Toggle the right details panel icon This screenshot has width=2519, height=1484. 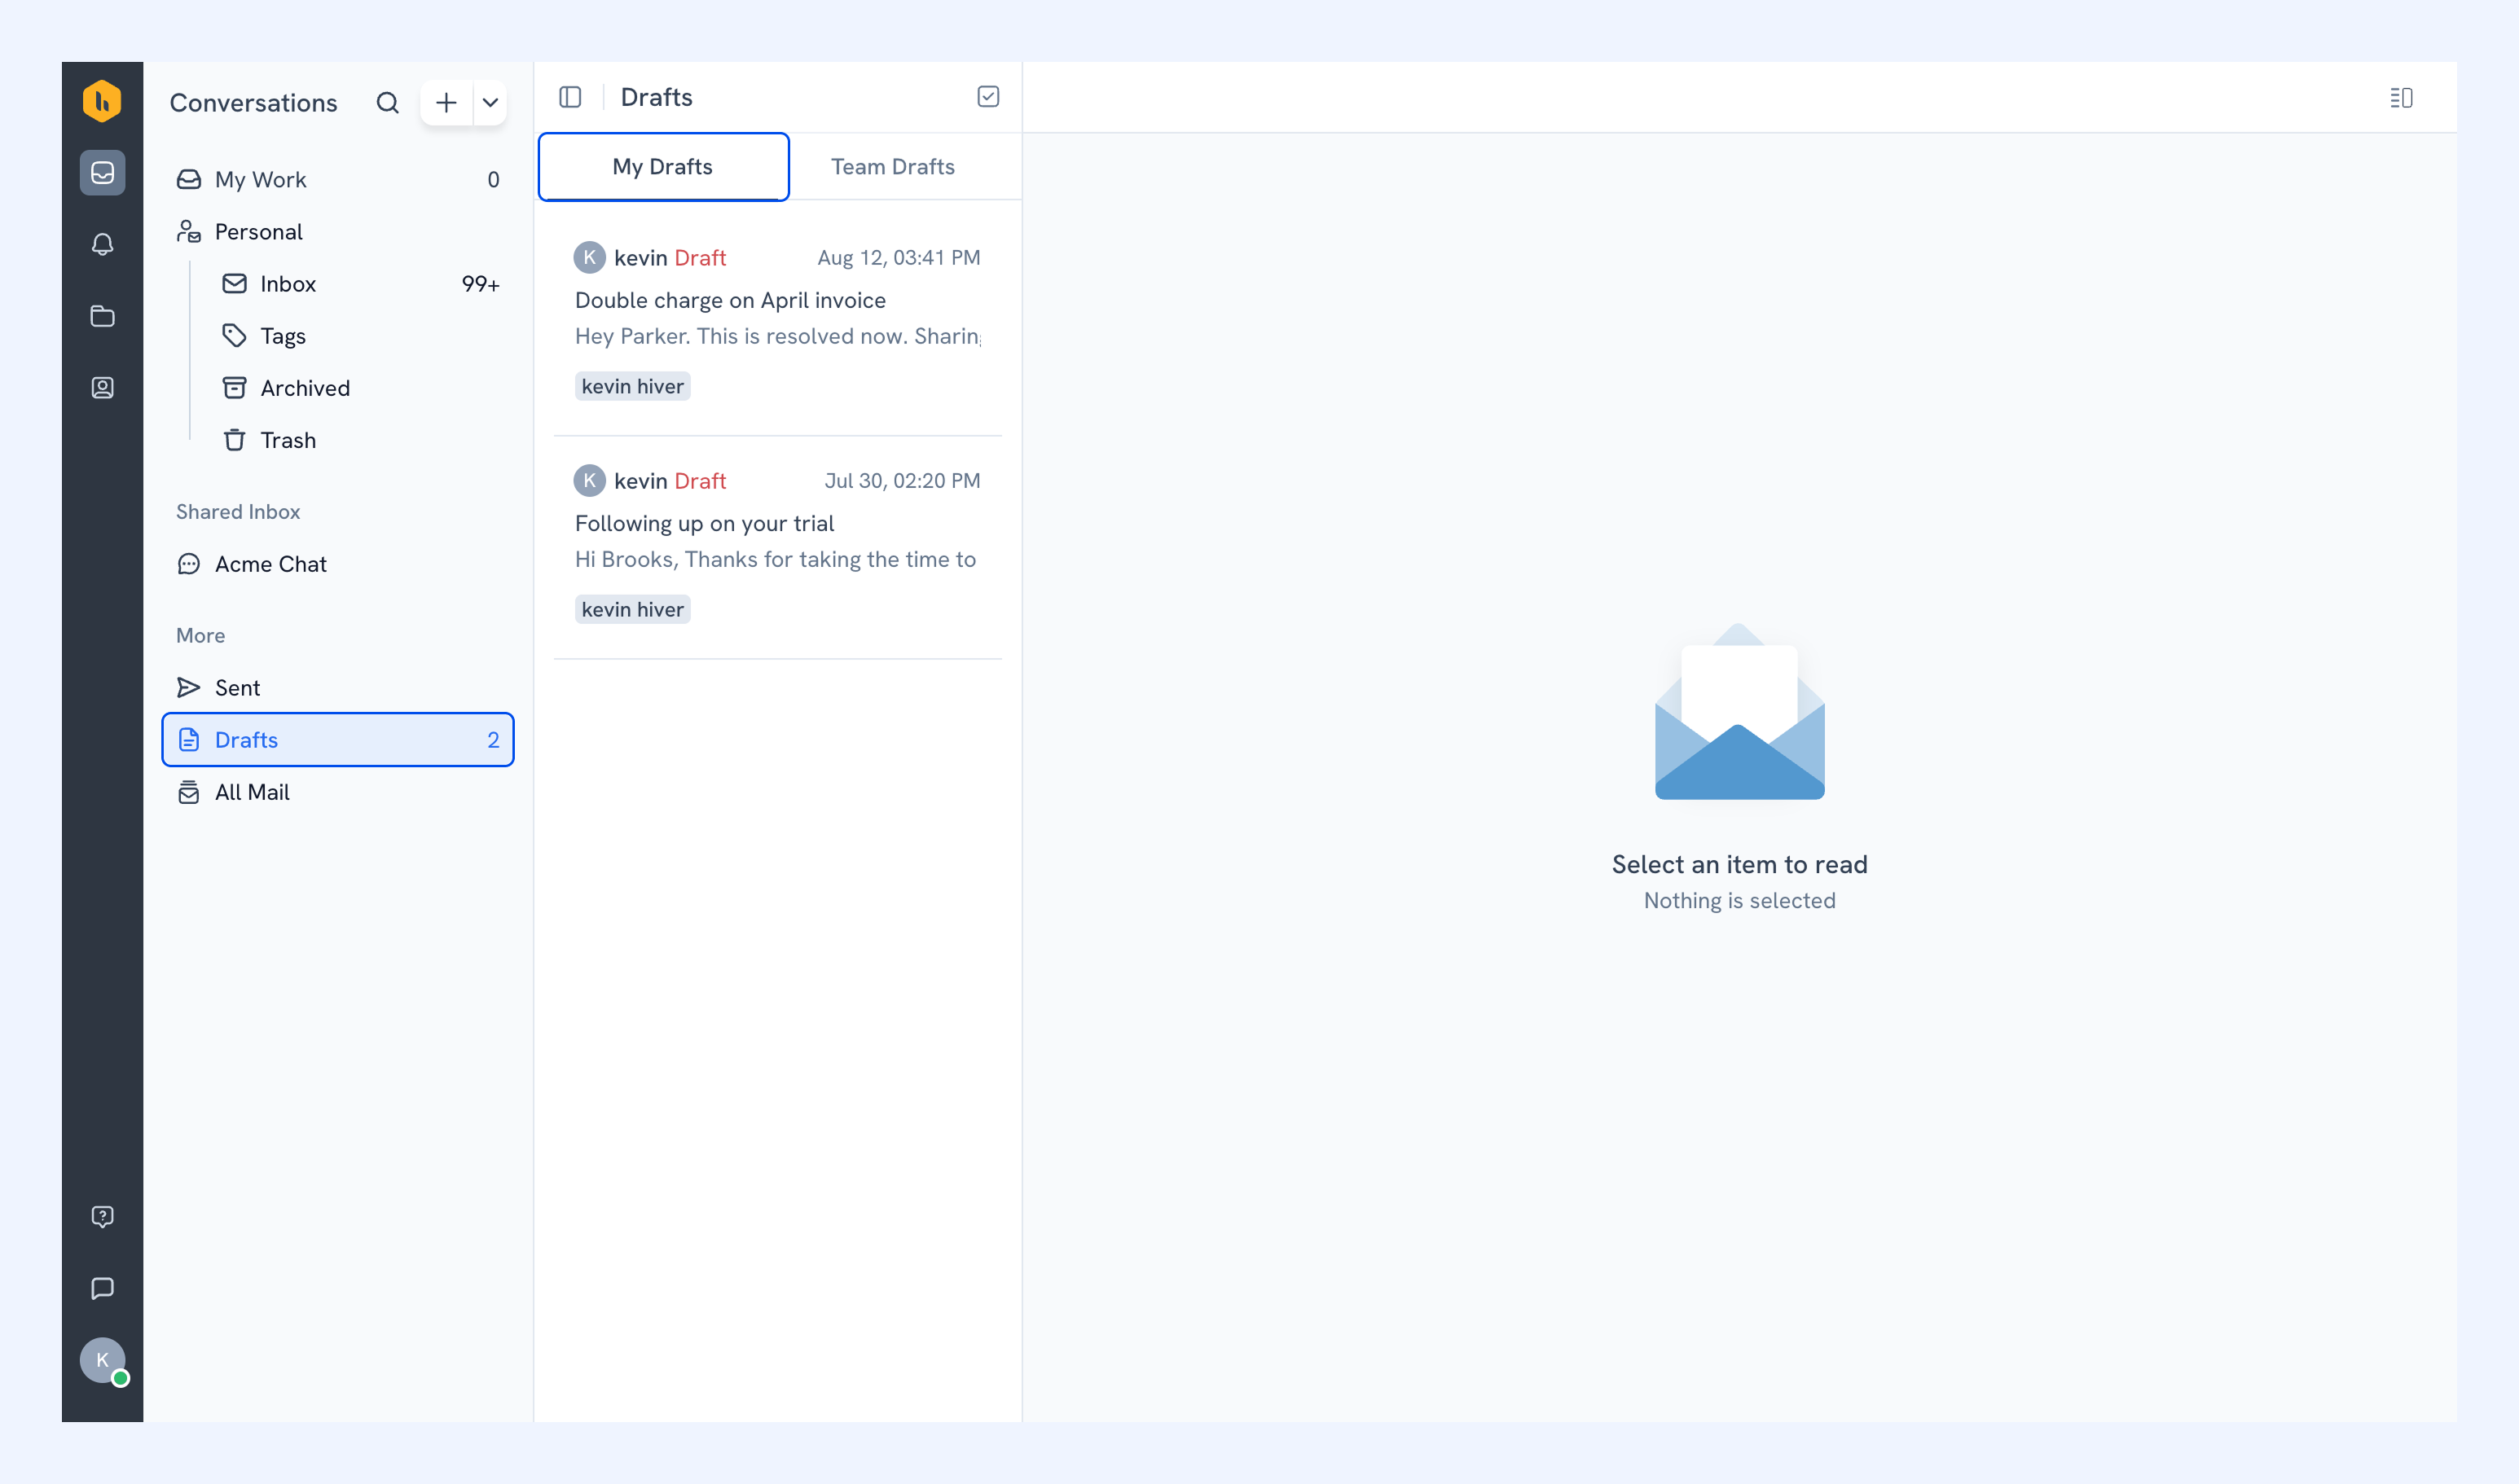[2401, 98]
